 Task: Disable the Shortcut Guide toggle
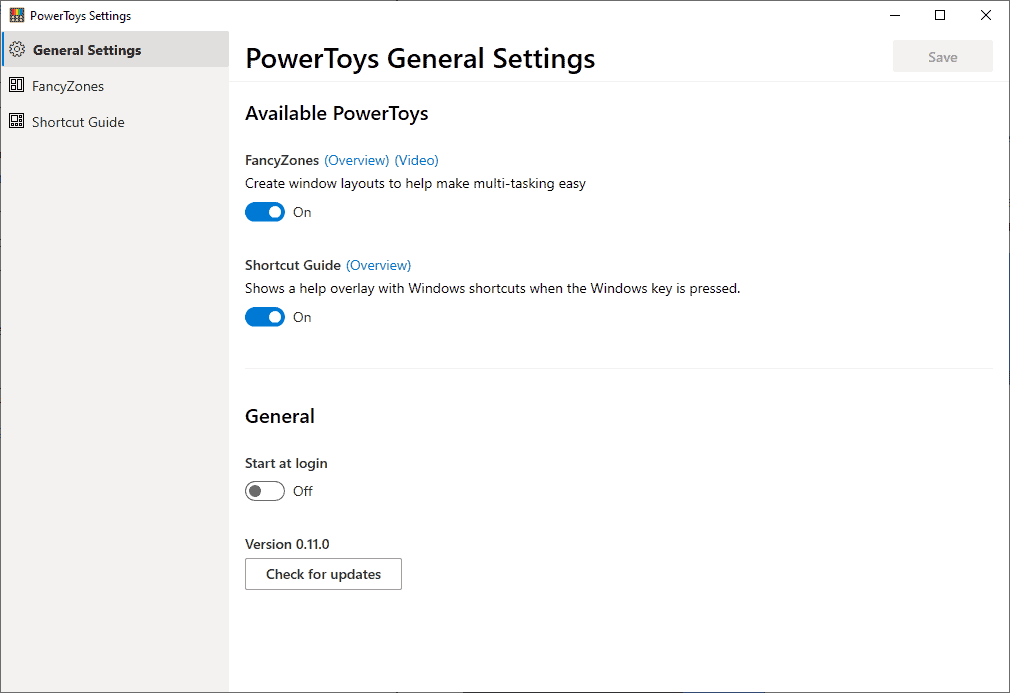click(264, 316)
